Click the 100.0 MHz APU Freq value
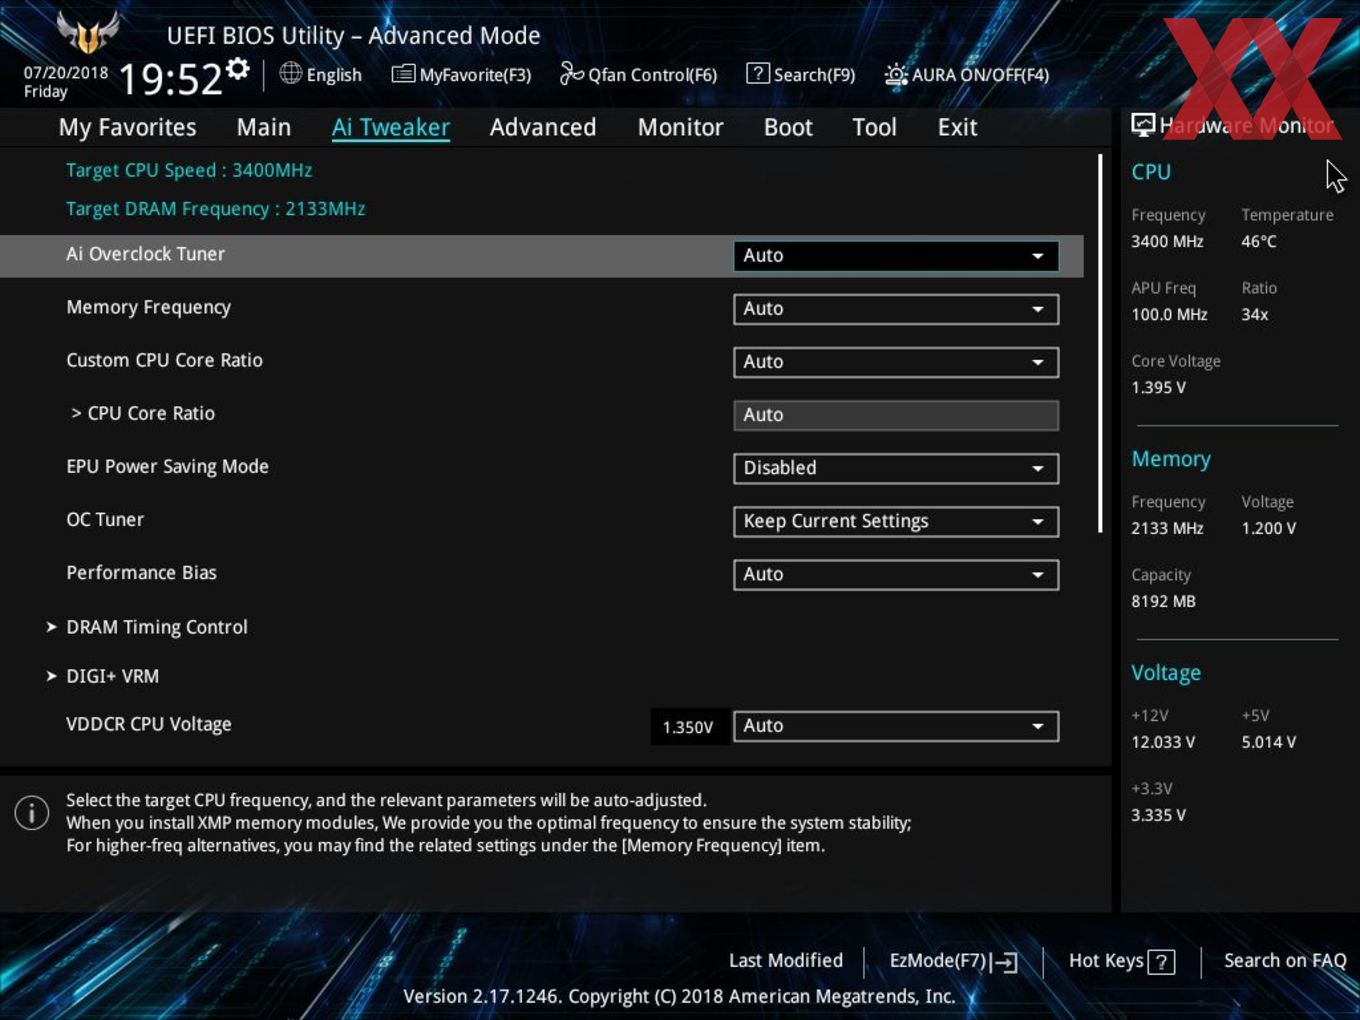Screen dimensions: 1360x1020 (1169, 314)
